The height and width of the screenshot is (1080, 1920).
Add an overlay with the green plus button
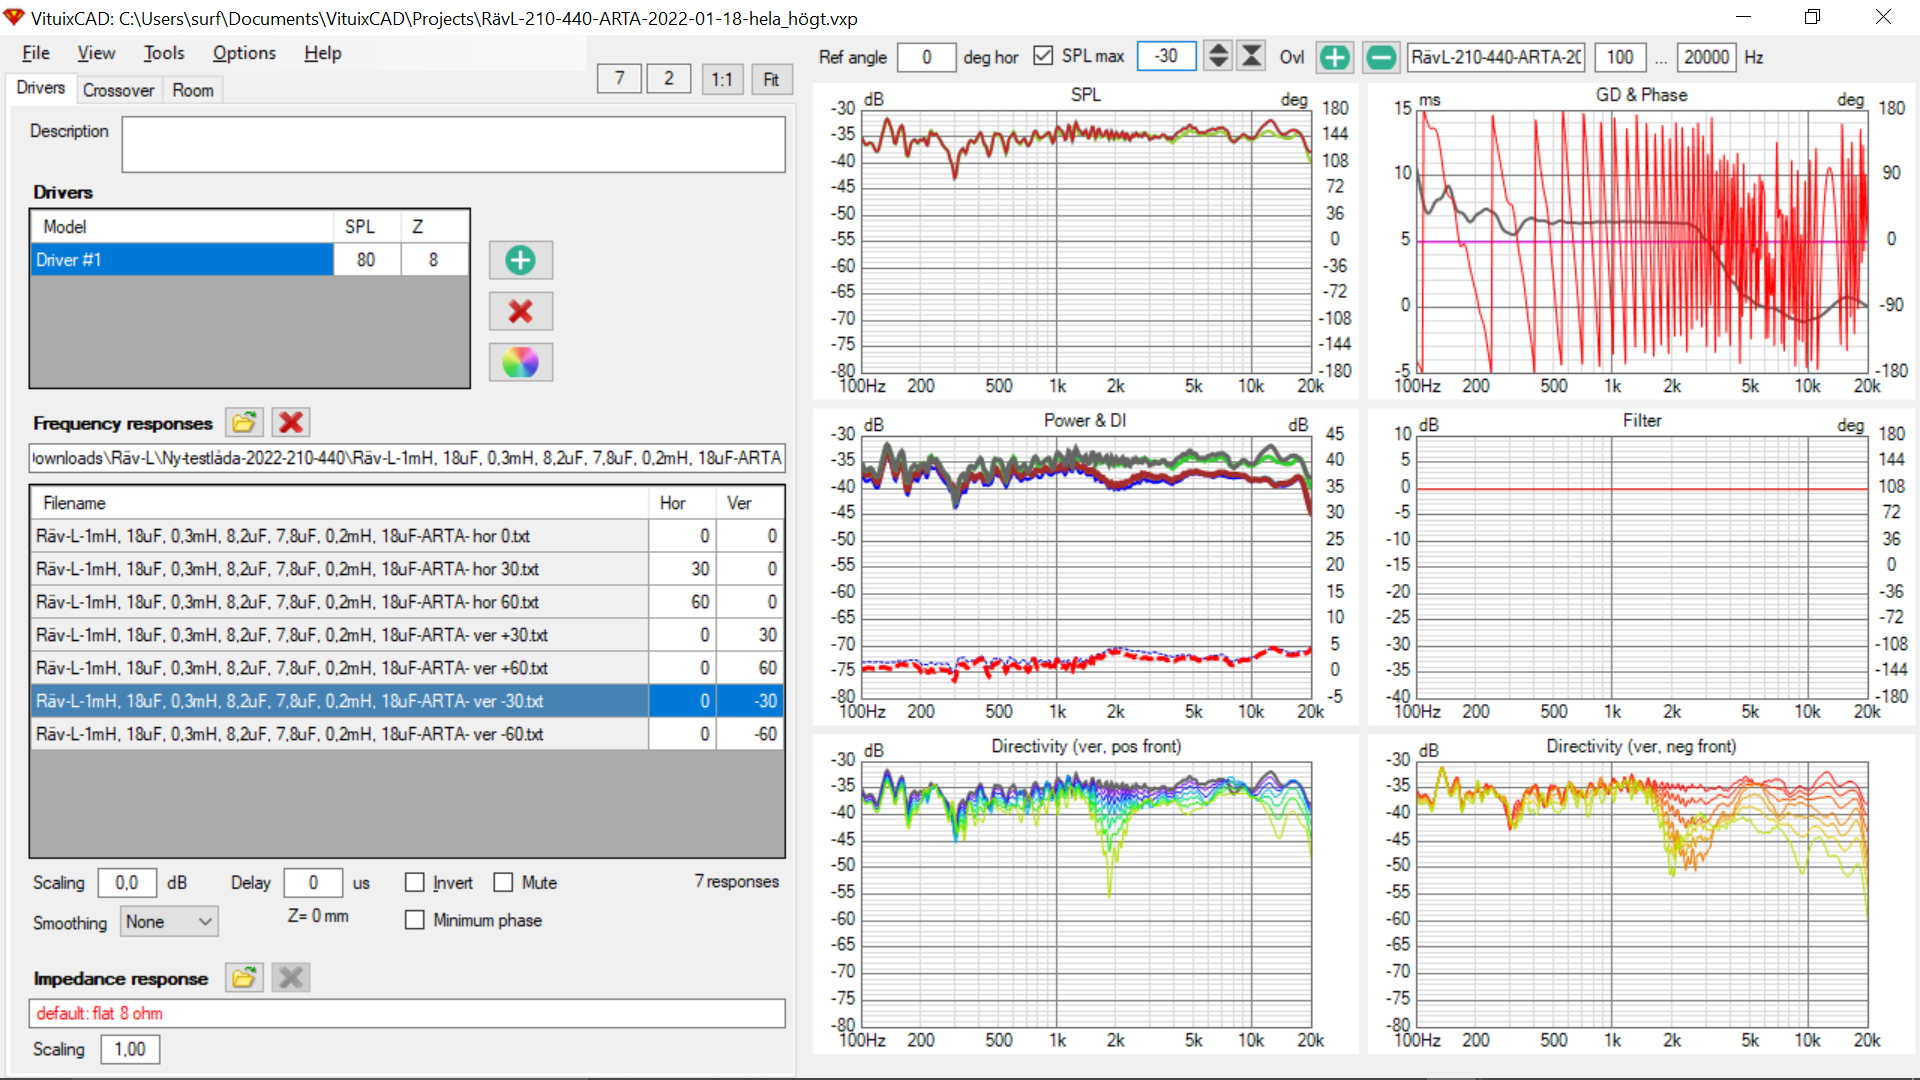tap(1334, 57)
